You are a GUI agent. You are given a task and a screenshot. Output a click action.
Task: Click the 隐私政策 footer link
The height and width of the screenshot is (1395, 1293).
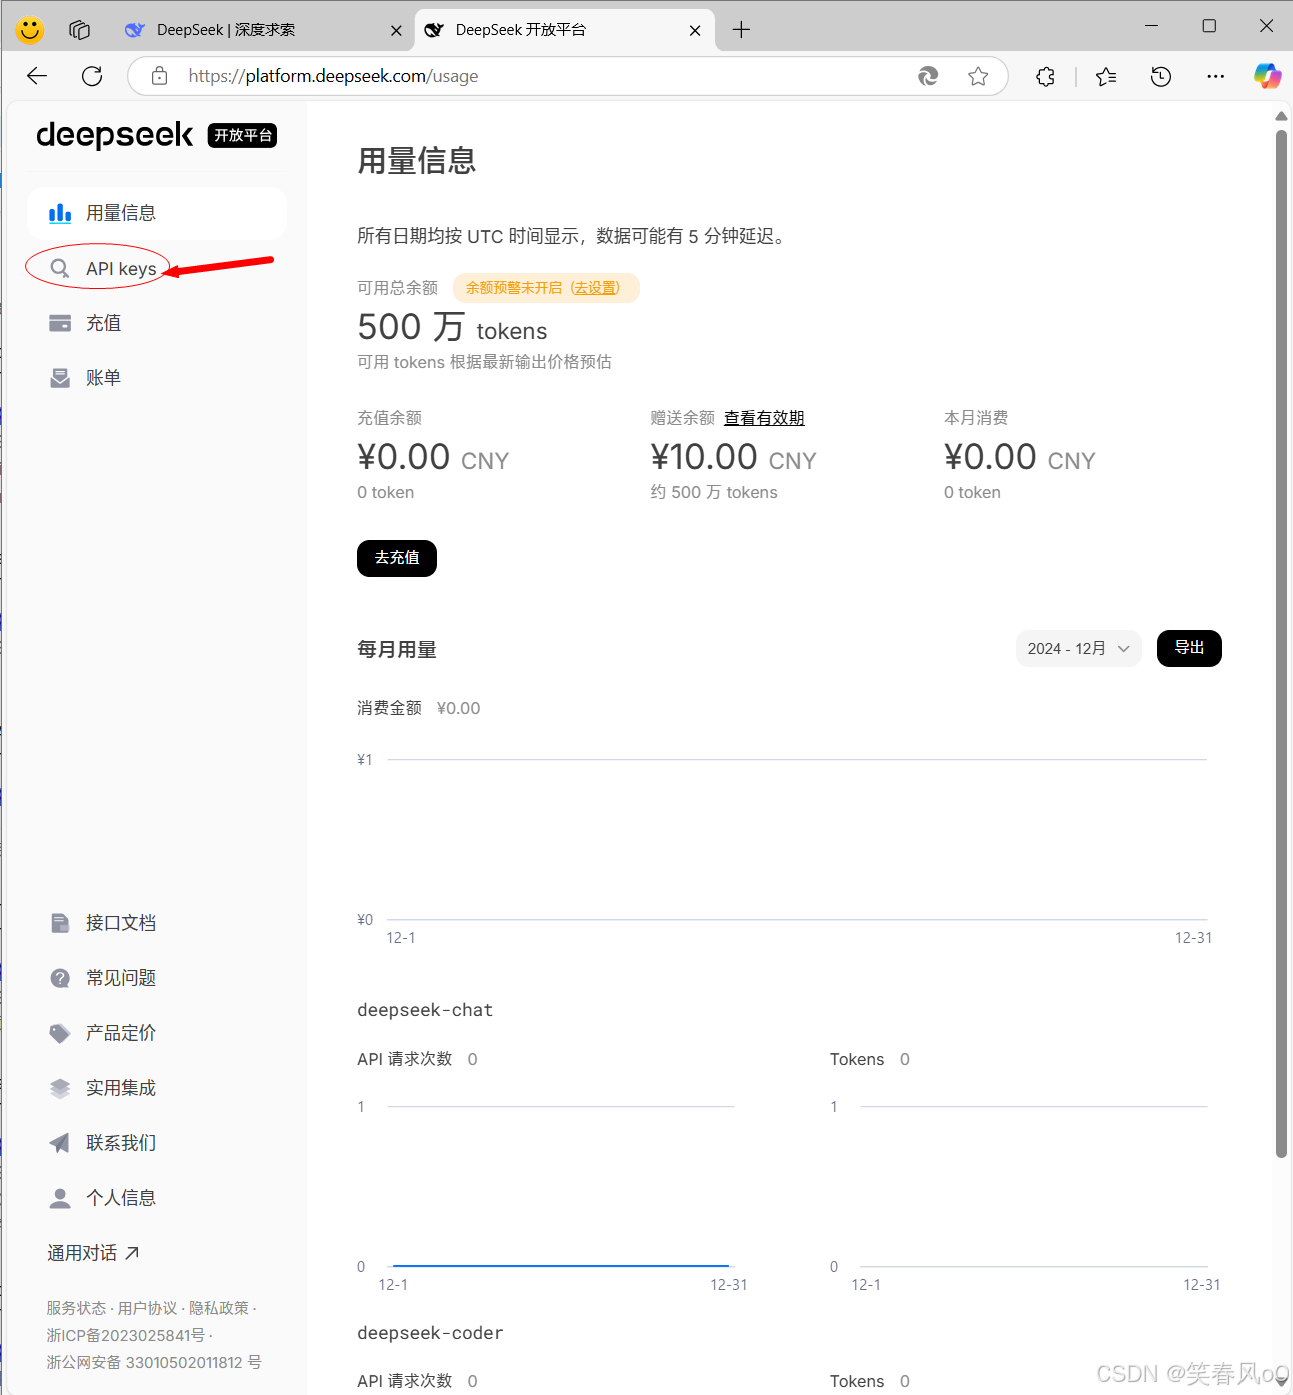pyautogui.click(x=219, y=1308)
